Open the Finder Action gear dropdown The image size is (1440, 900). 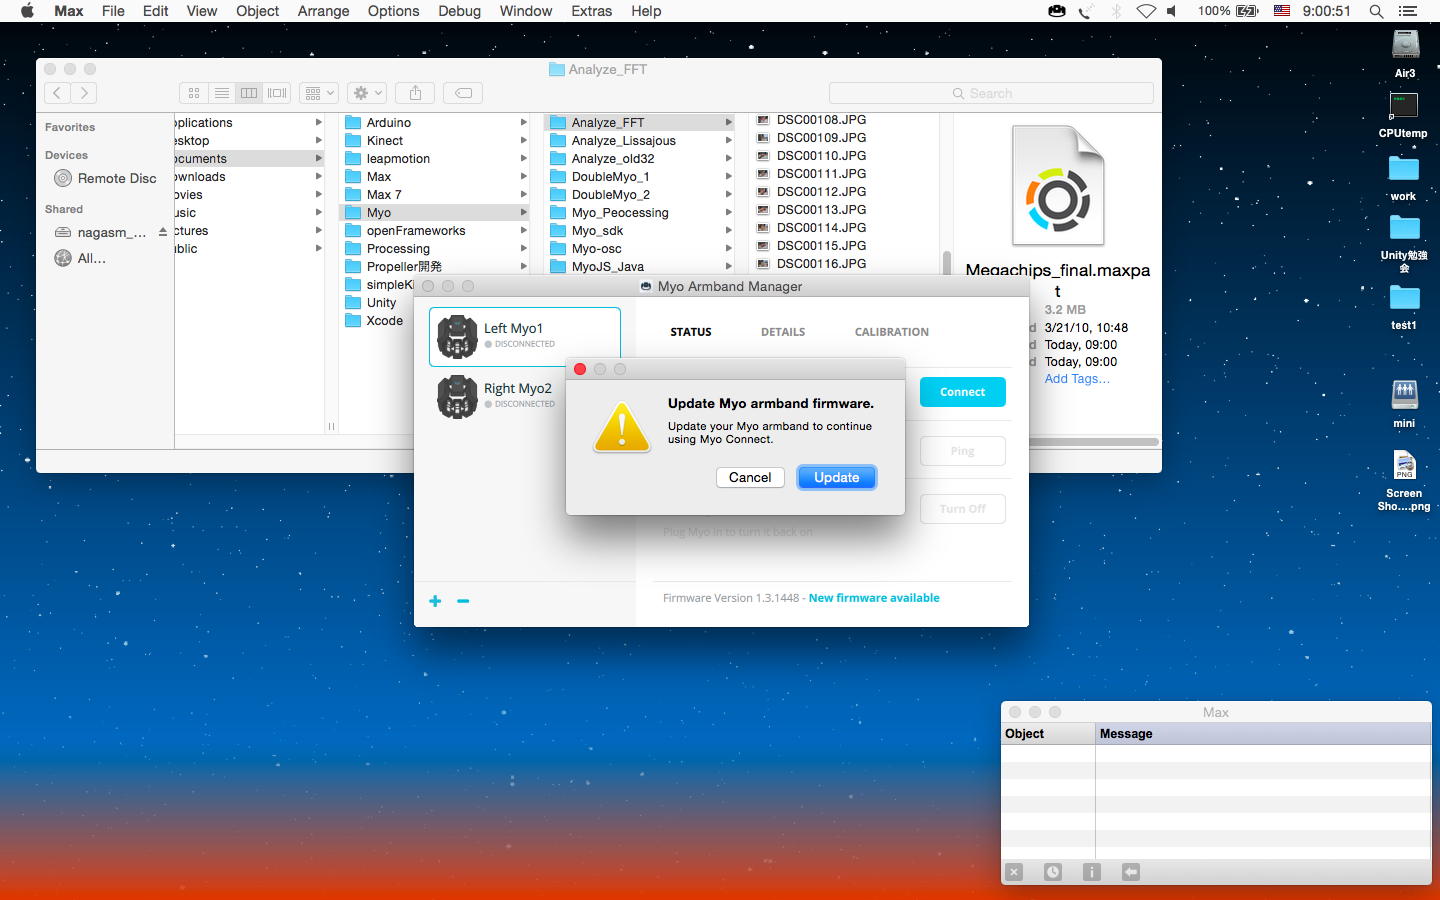[367, 93]
